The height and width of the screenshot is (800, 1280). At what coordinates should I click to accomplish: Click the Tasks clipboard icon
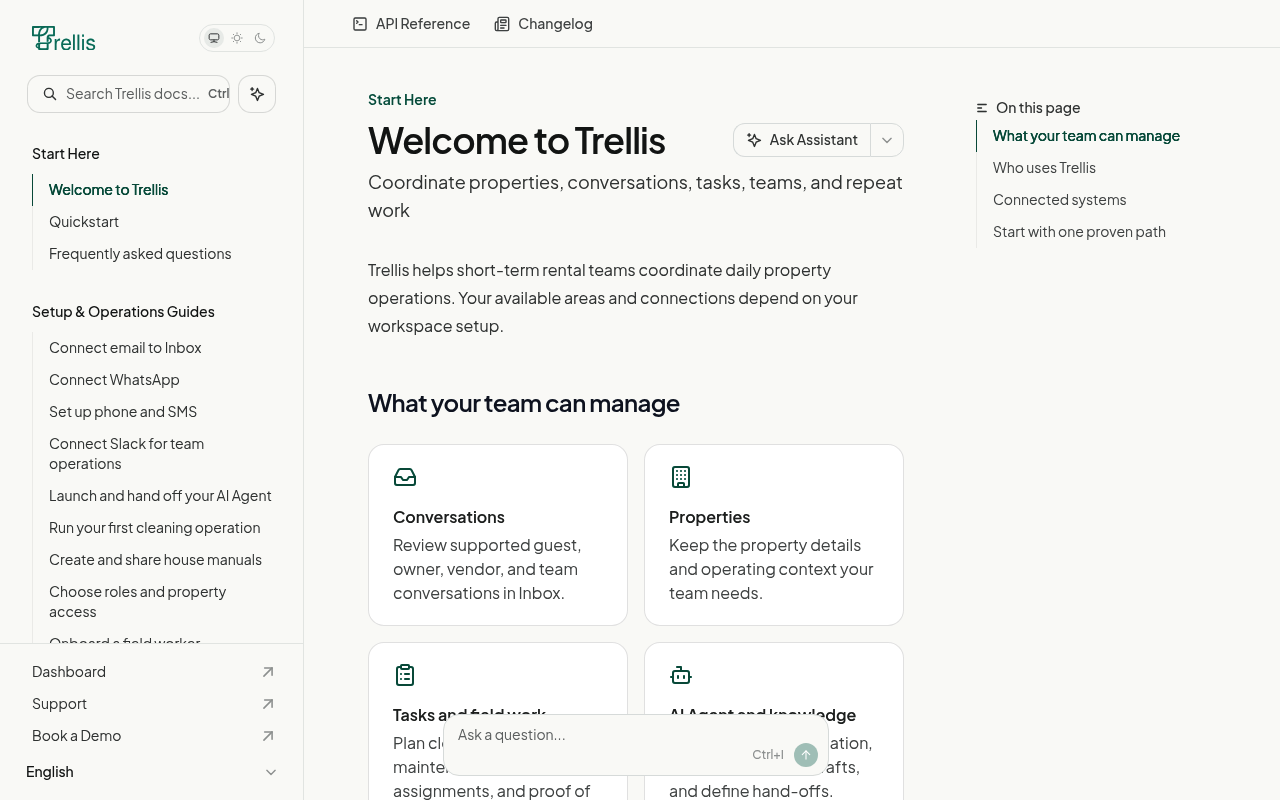tap(405, 675)
